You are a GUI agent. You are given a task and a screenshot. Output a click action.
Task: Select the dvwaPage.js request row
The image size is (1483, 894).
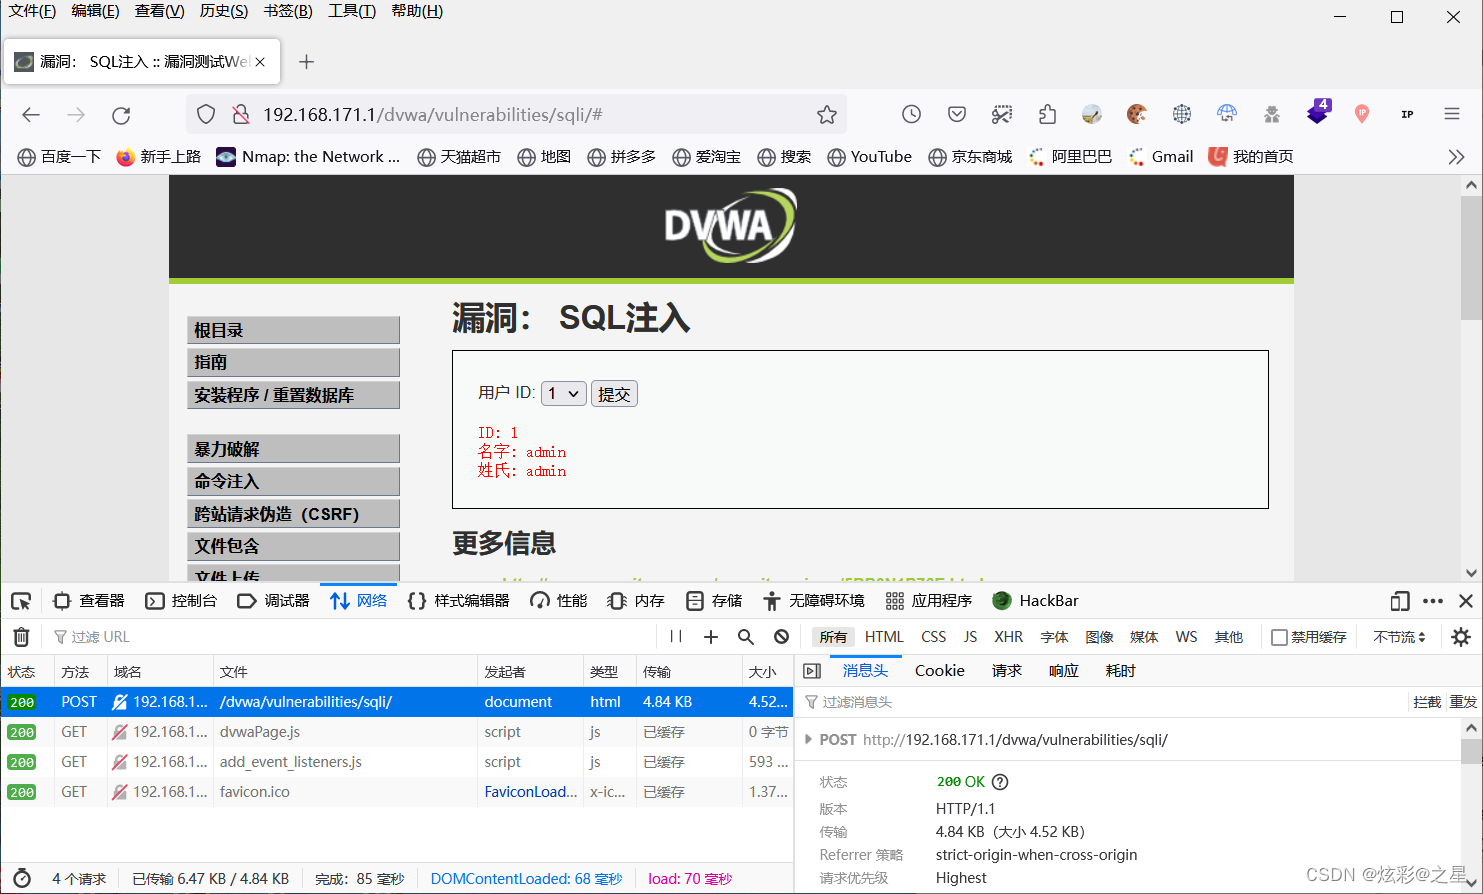(x=397, y=732)
